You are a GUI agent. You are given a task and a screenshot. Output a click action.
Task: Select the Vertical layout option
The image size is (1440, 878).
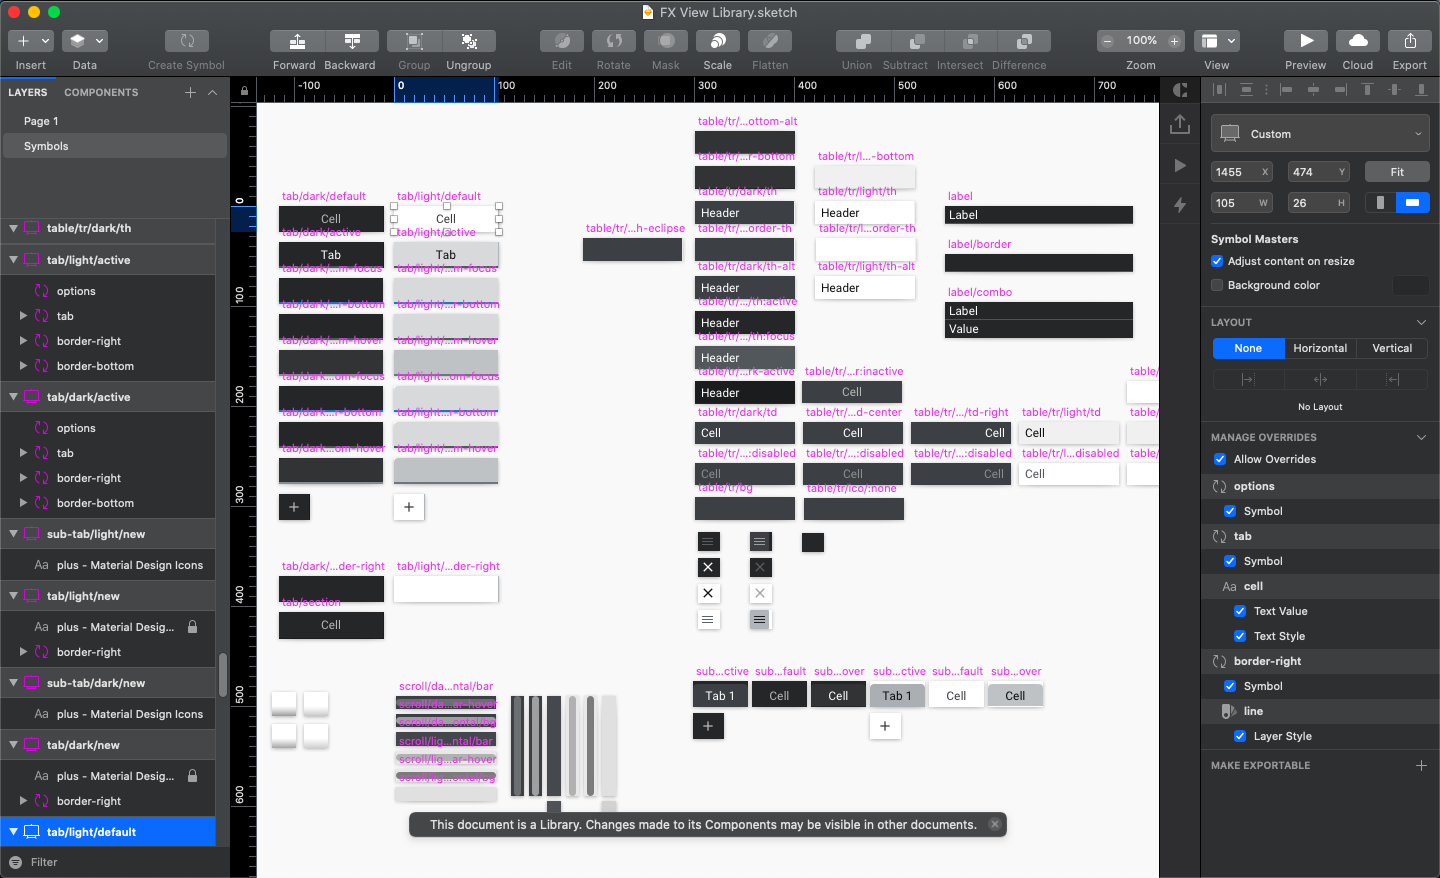coord(1392,348)
